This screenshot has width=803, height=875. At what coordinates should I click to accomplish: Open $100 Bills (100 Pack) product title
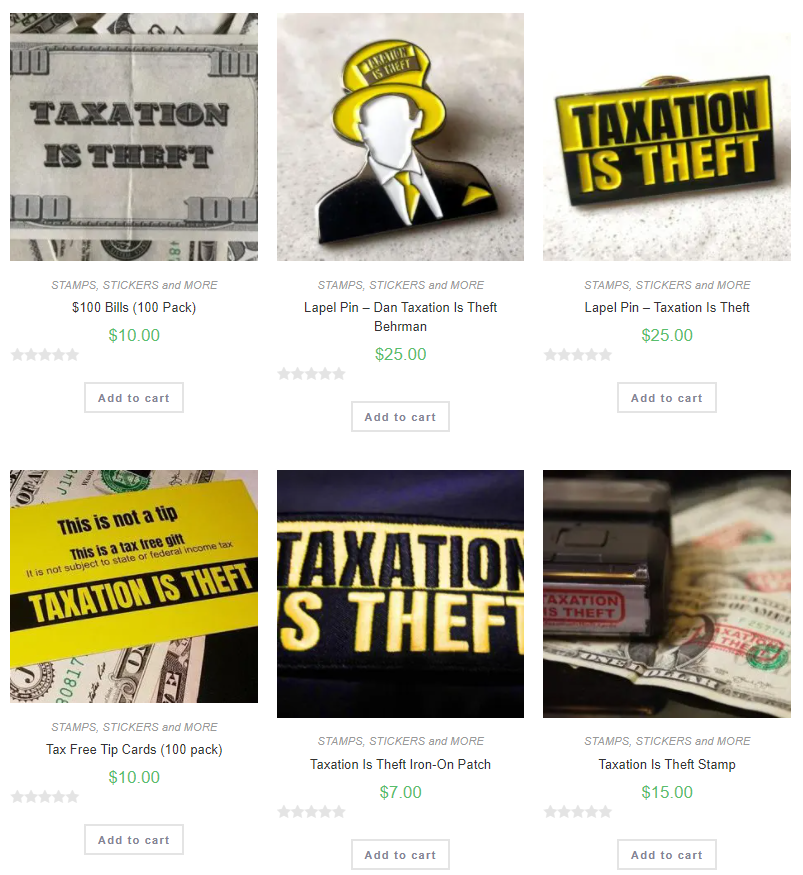point(134,307)
